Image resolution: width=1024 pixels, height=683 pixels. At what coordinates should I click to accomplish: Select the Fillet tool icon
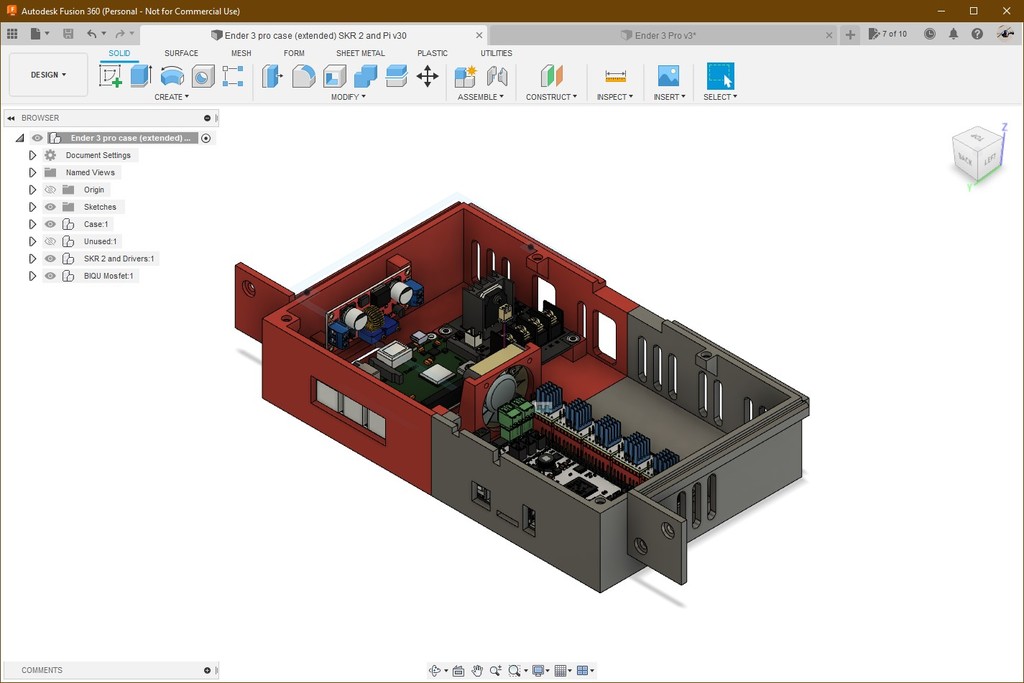pyautogui.click(x=303, y=76)
